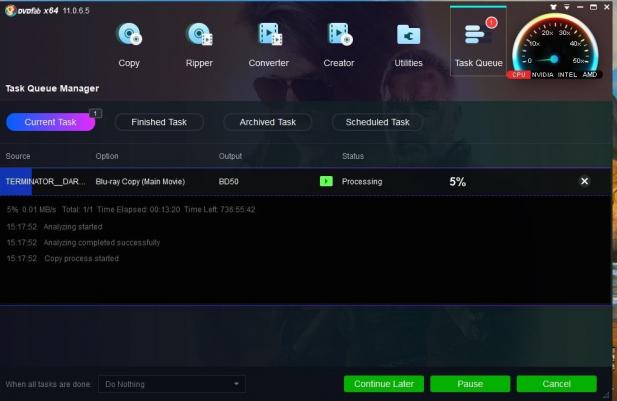Click the Continue Later button
Viewport: 617px width, 401px height.
pyautogui.click(x=384, y=384)
